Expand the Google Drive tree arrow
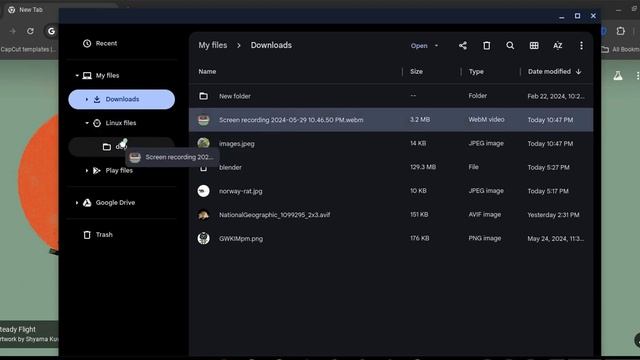The width and height of the screenshot is (640, 360). tap(77, 202)
